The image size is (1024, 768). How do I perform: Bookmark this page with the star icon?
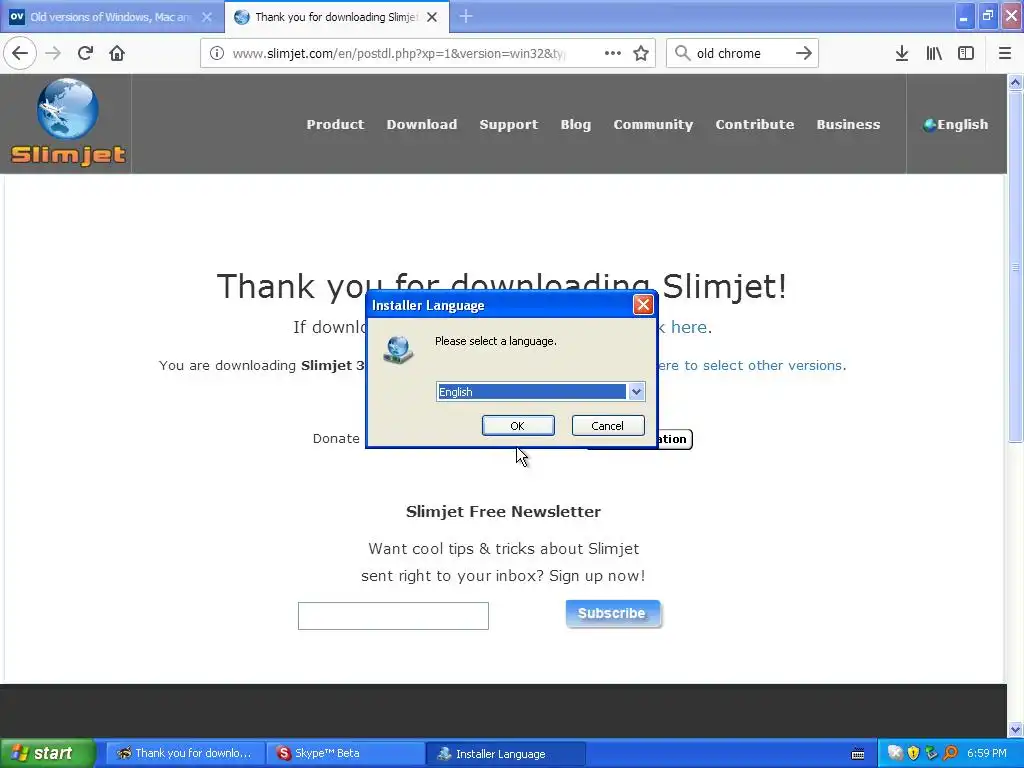click(641, 53)
